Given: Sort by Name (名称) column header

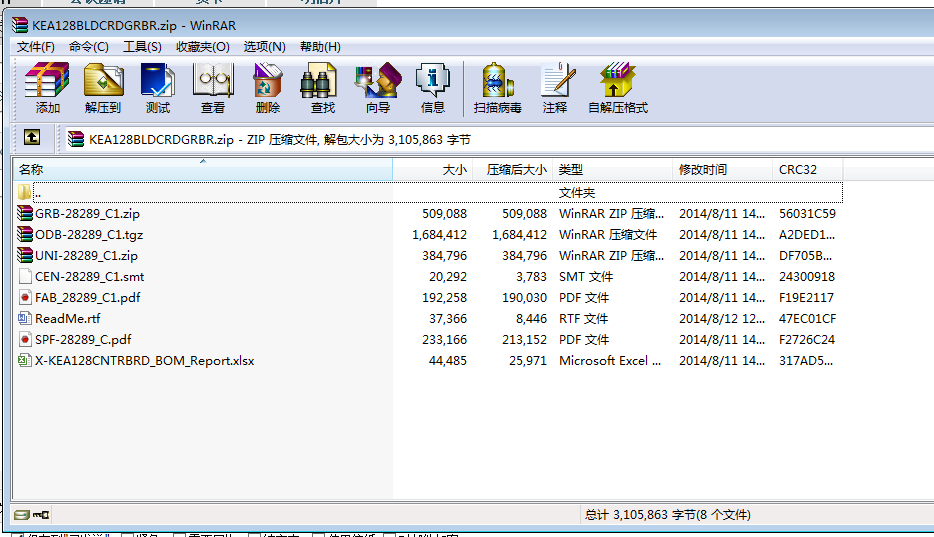Looking at the screenshot, I should point(203,170).
